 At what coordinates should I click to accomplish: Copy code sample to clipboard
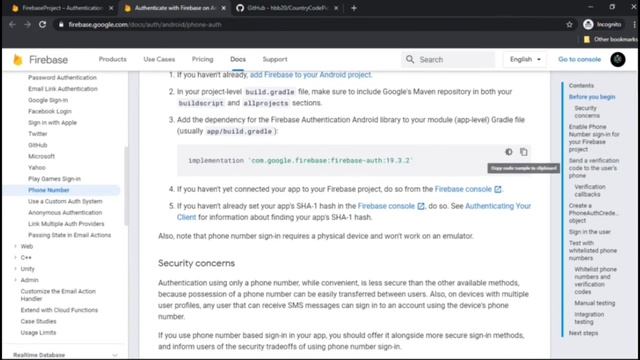524,152
